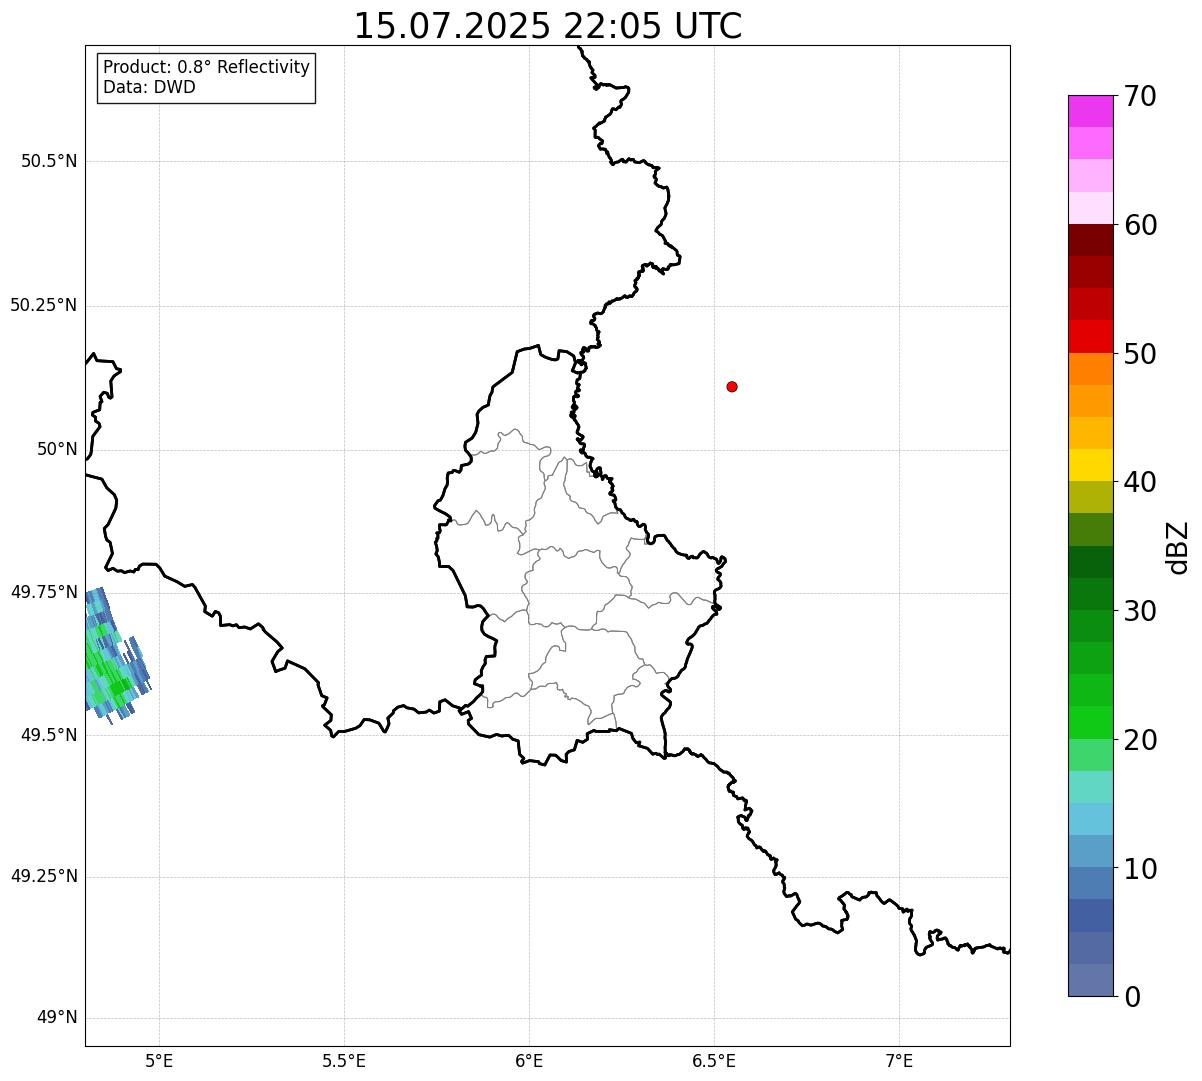Click the longitude label "5.5°E"
The image size is (1202, 1081).
tap(344, 1060)
